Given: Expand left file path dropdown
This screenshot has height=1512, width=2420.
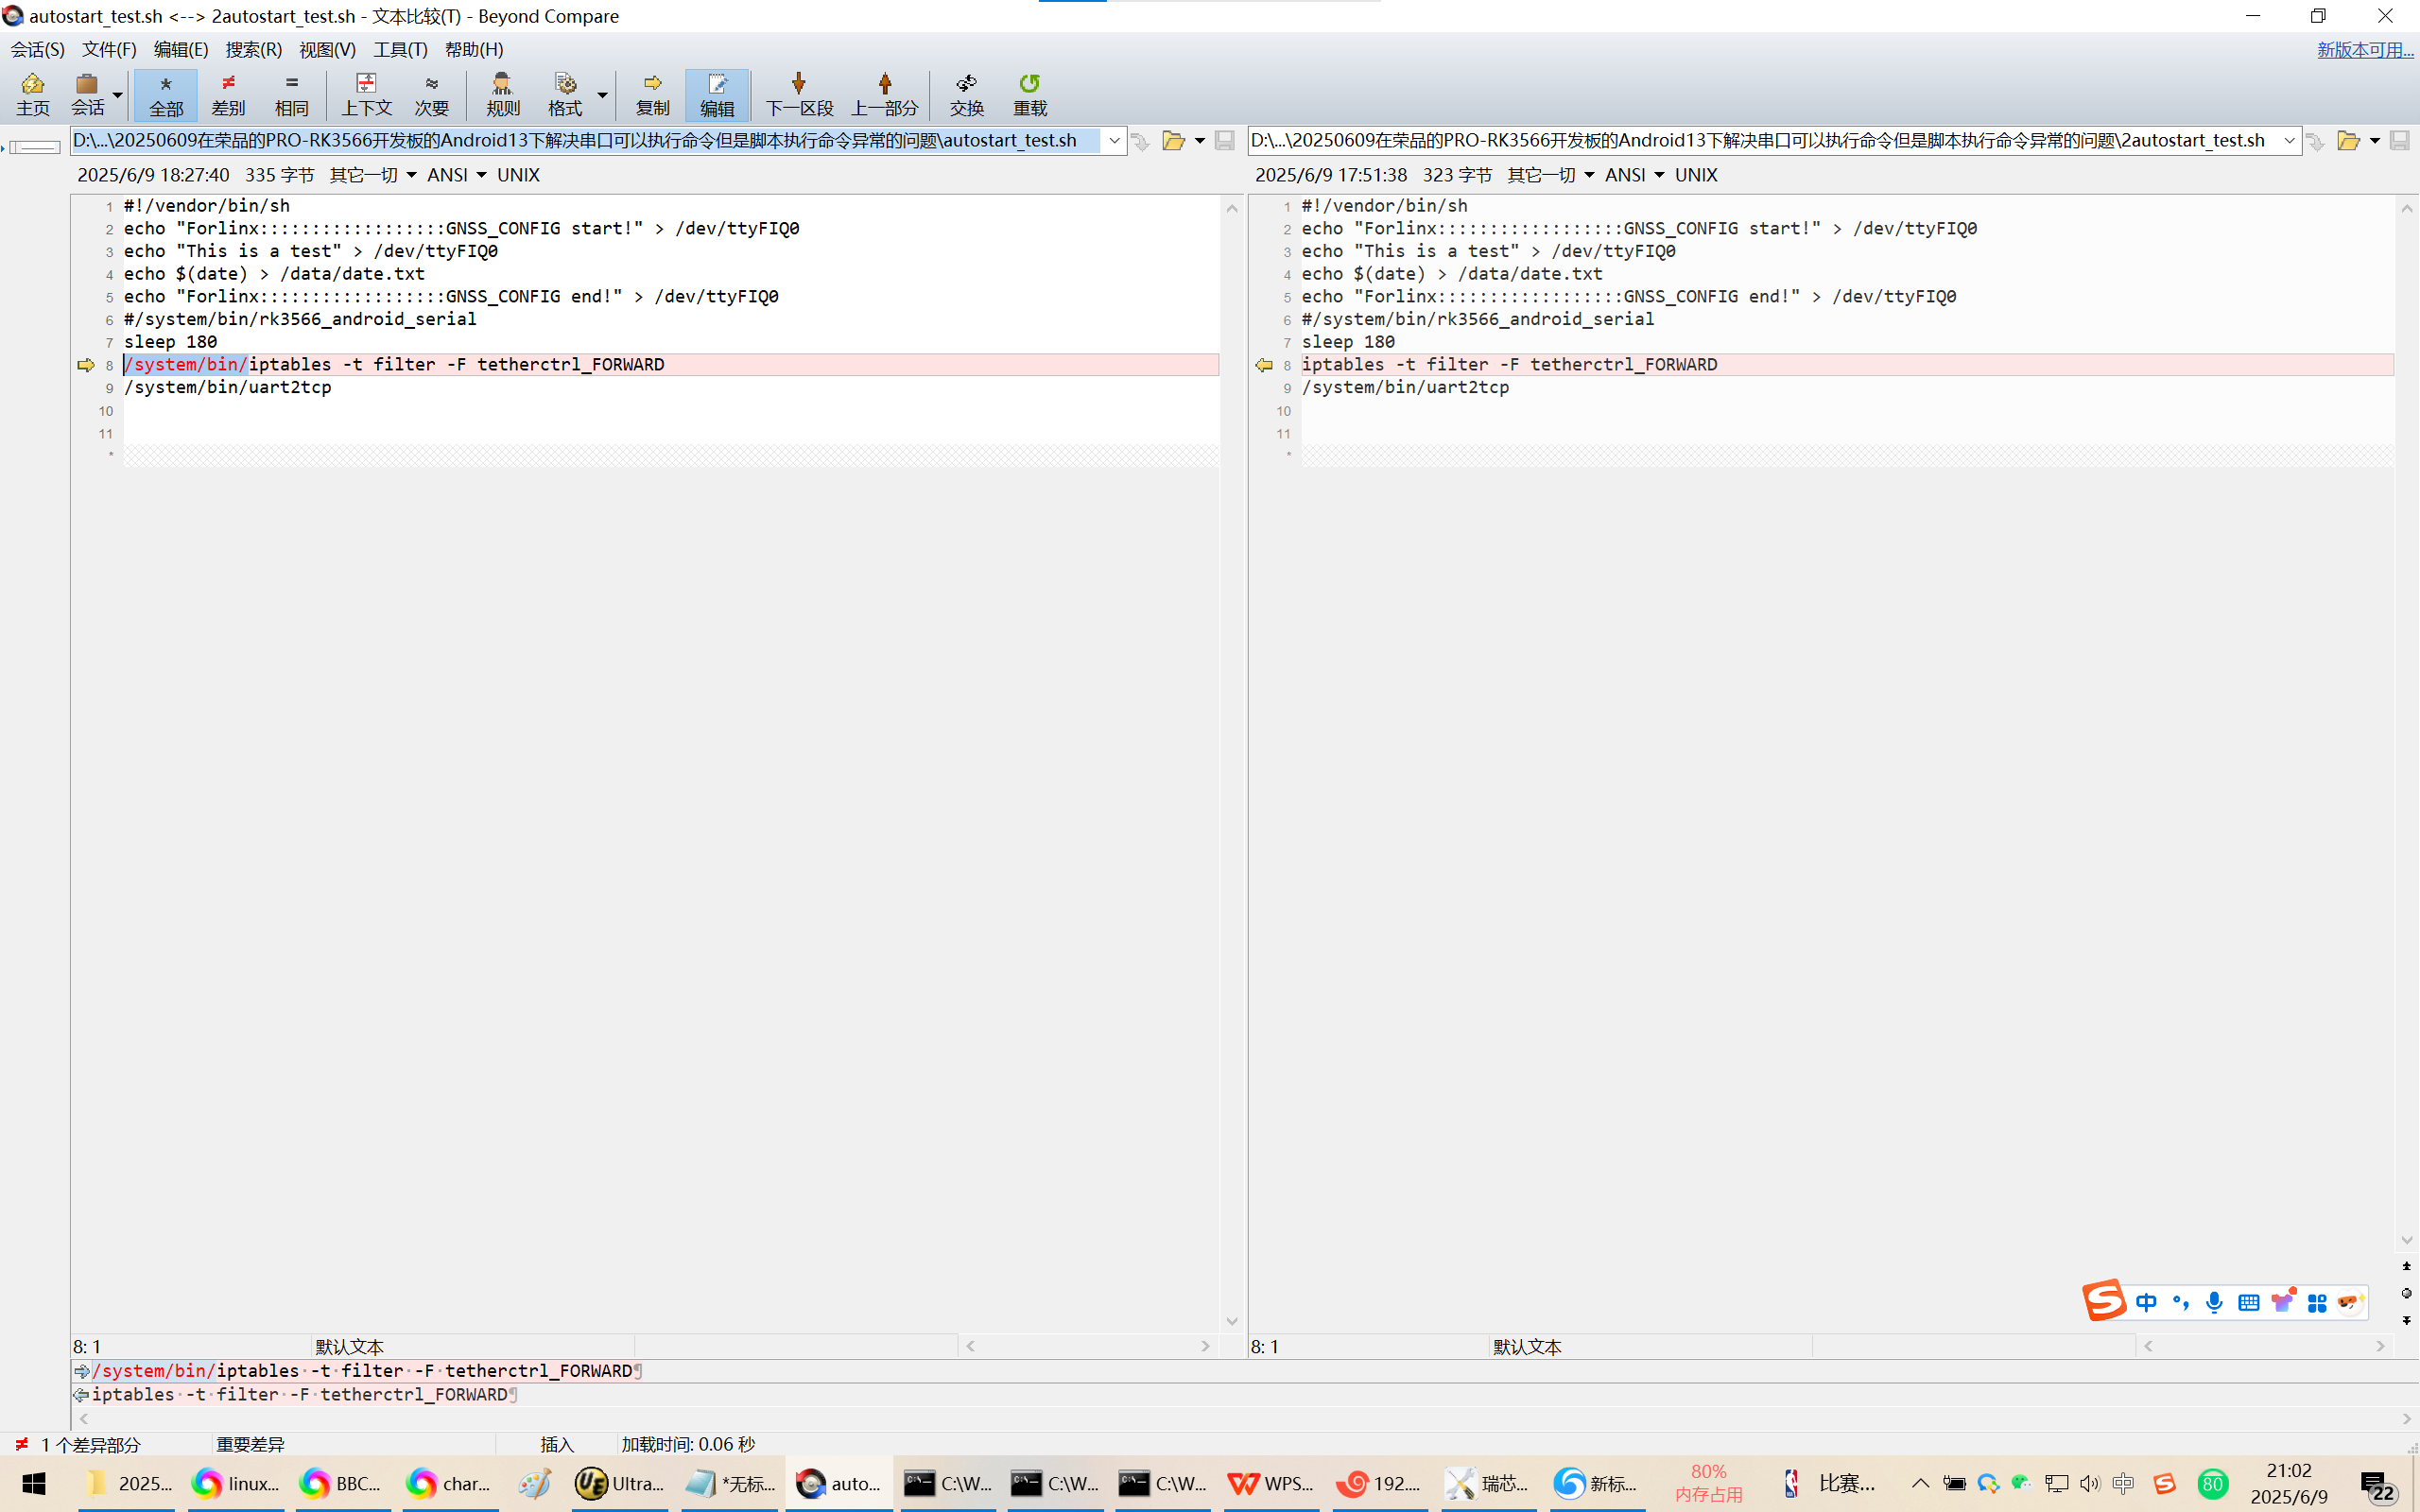Looking at the screenshot, I should pyautogui.click(x=1114, y=141).
